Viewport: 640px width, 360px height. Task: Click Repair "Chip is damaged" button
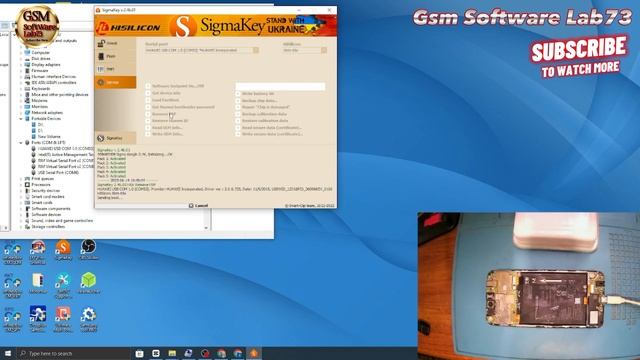(263, 107)
